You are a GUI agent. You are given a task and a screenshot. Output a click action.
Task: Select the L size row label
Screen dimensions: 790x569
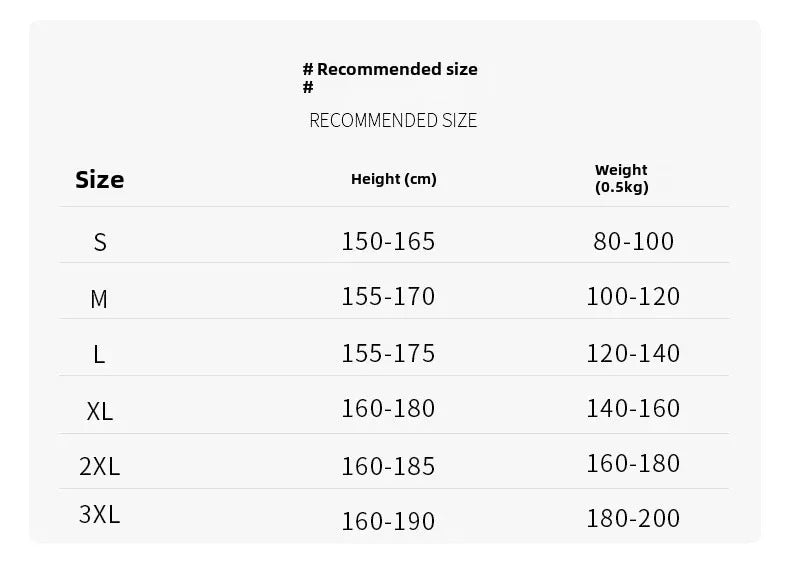[x=99, y=354]
